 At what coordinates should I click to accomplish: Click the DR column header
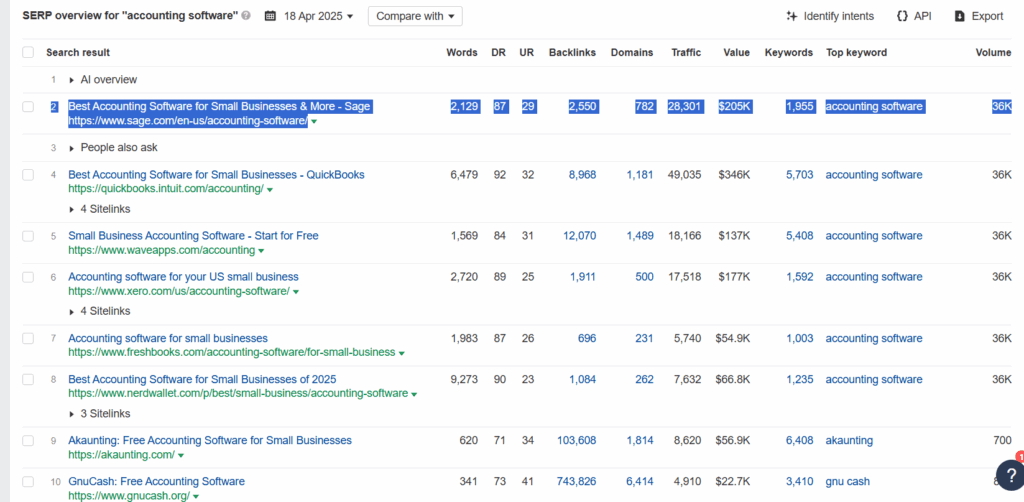click(498, 53)
